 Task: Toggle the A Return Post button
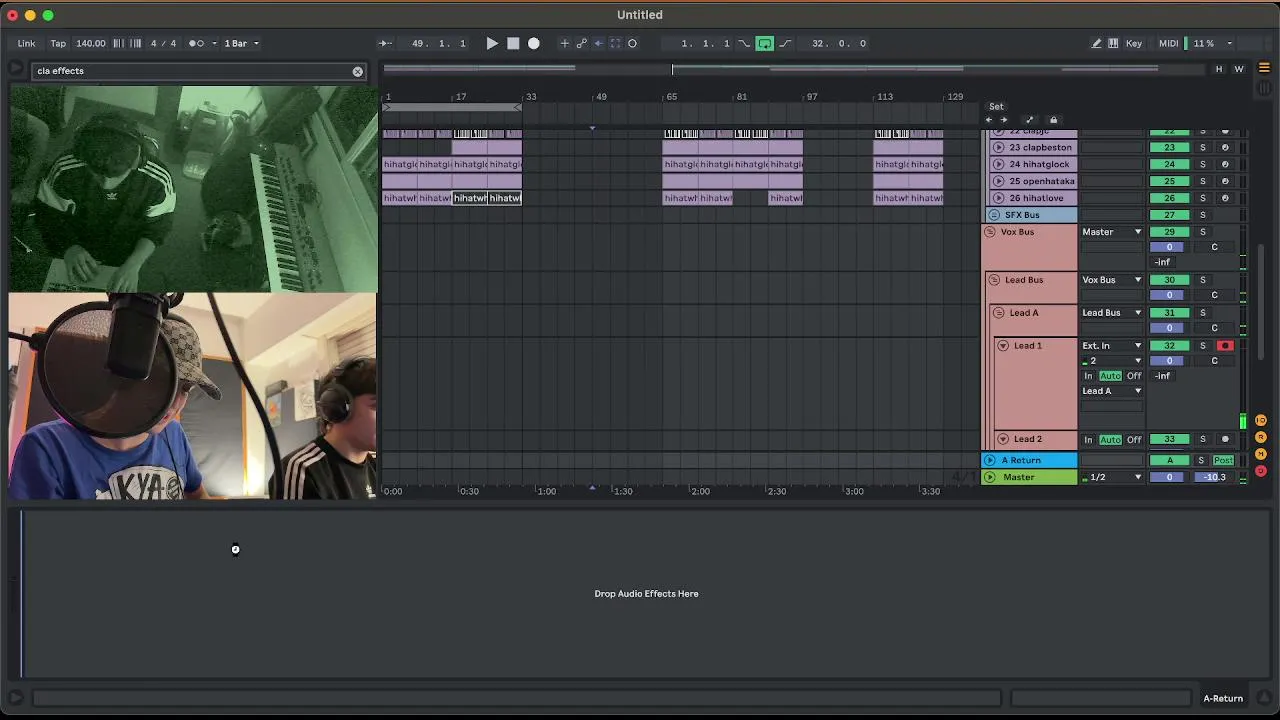point(1223,460)
